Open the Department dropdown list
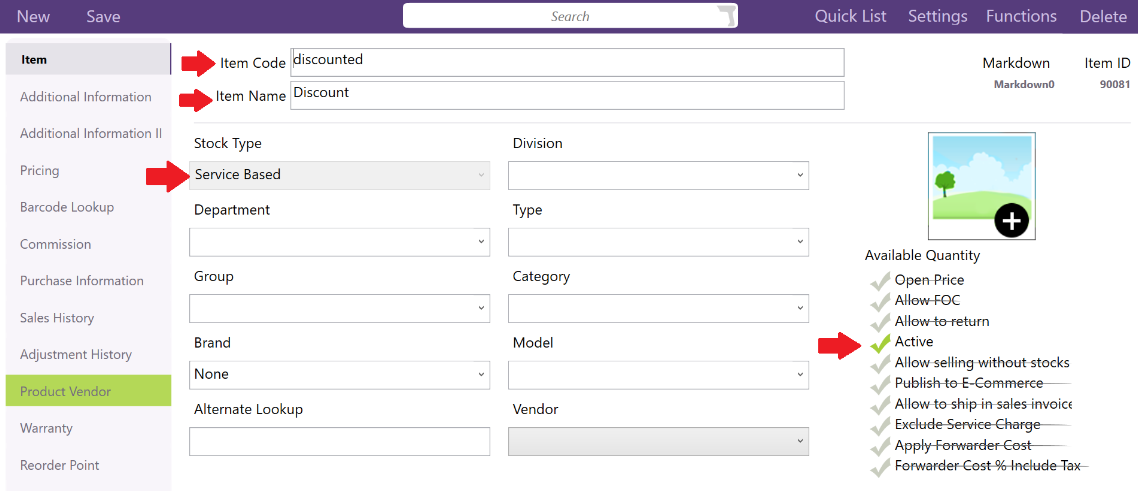The image size is (1138, 491). pyautogui.click(x=339, y=242)
